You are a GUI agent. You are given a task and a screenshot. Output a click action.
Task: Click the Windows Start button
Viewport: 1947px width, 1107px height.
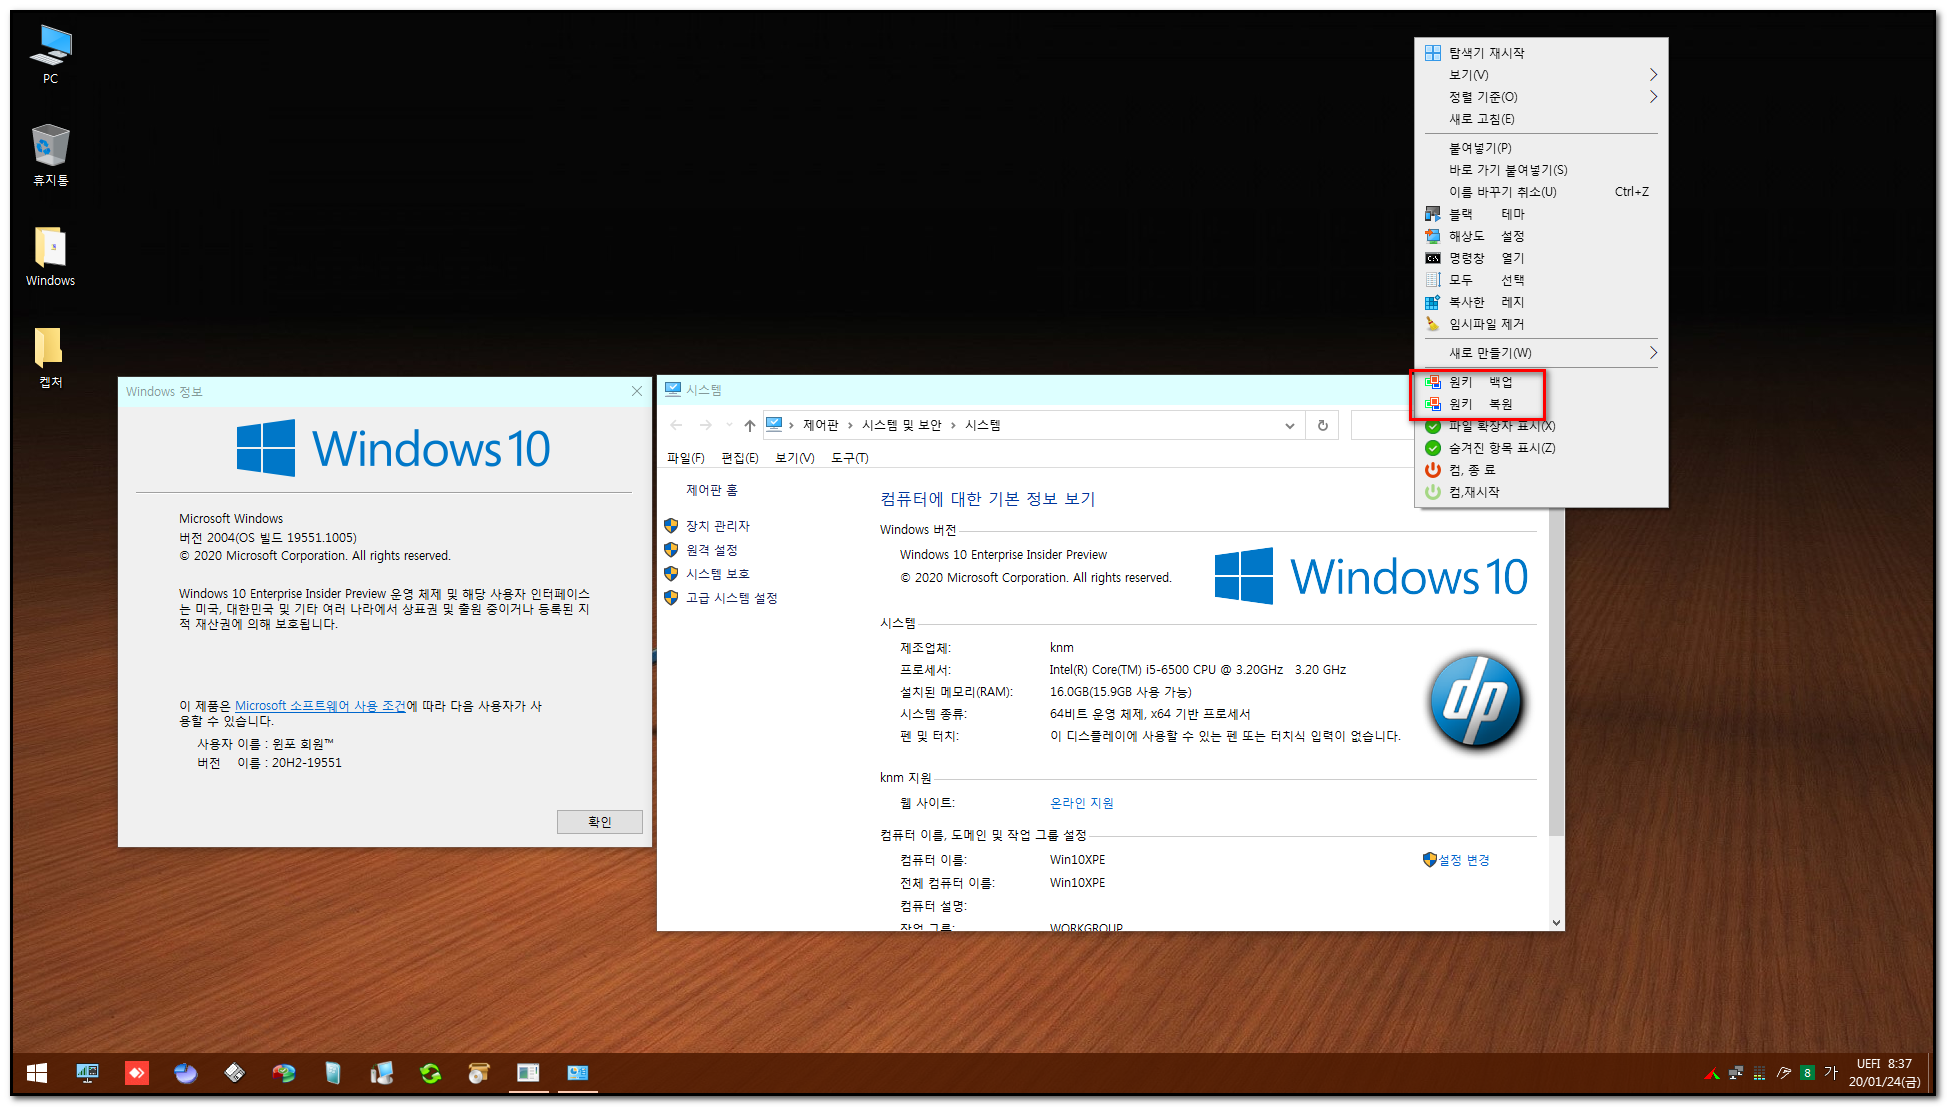[x=37, y=1073]
